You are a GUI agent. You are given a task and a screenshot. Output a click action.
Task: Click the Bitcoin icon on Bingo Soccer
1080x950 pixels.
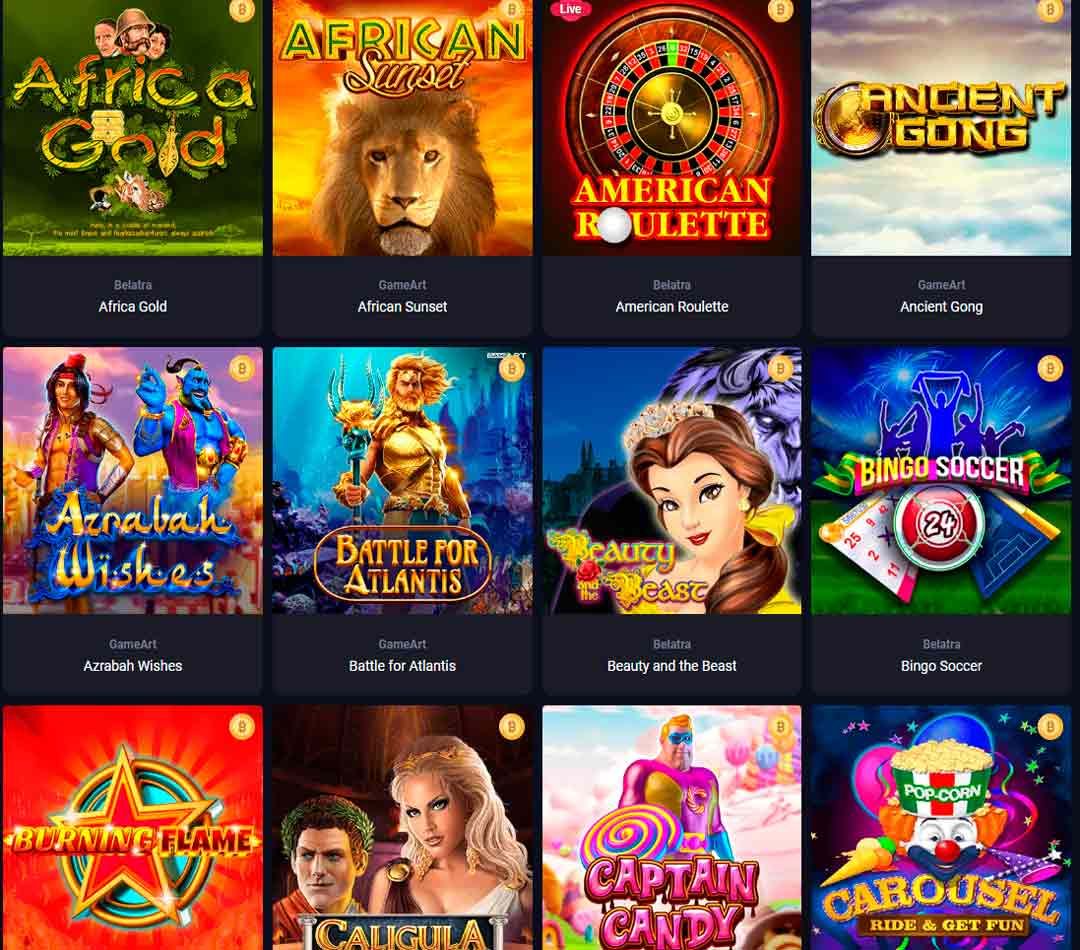coord(1050,369)
